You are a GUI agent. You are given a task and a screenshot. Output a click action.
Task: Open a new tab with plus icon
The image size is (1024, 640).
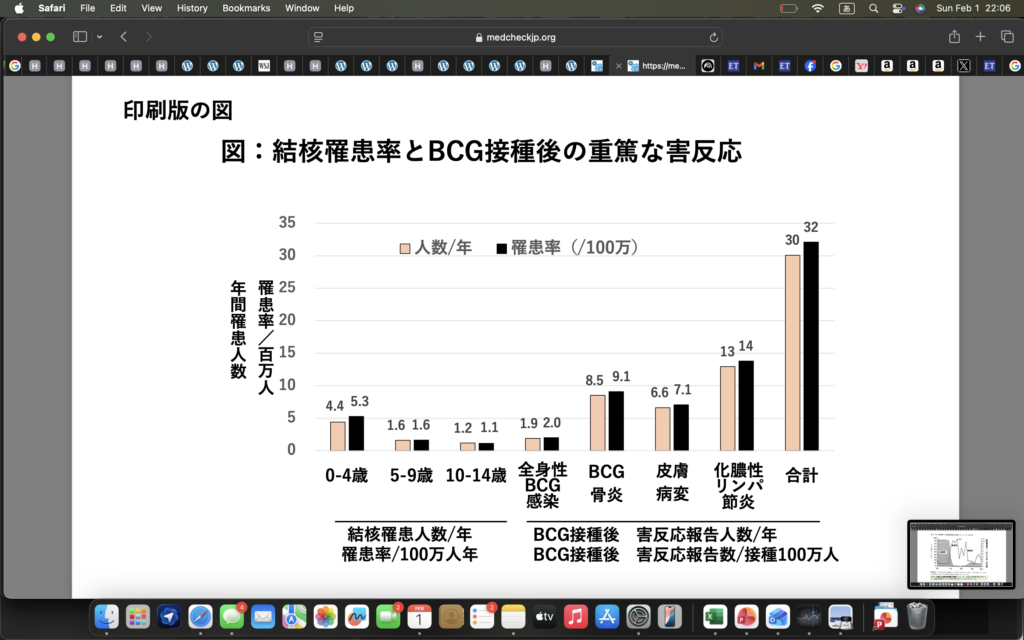(980, 37)
